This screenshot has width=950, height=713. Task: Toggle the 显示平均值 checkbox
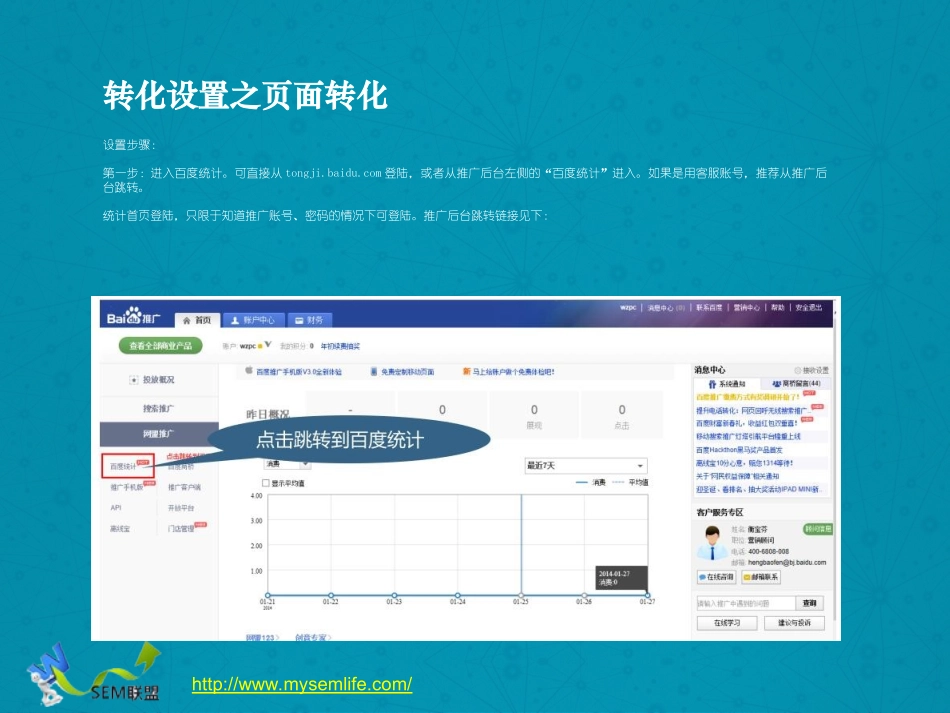tap(265, 483)
